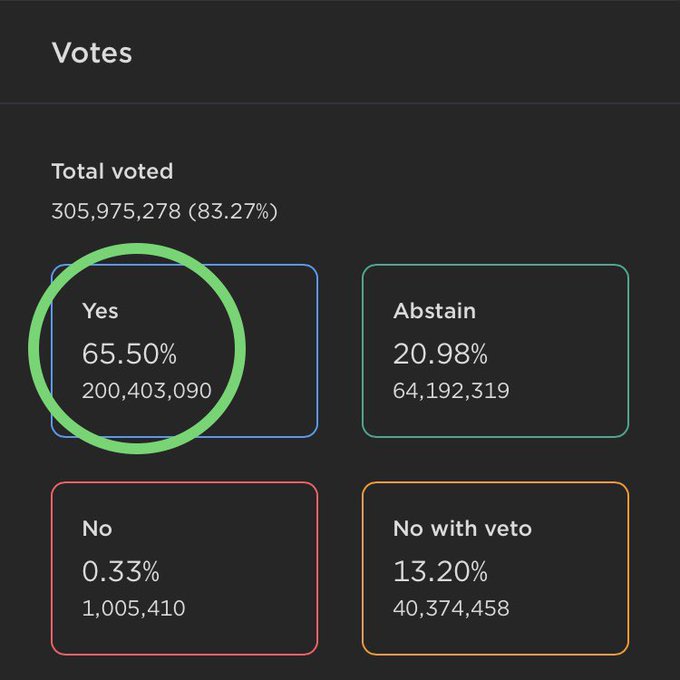Click the 0.33% No percentage
This screenshot has height=680, width=680.
pyautogui.click(x=120, y=572)
